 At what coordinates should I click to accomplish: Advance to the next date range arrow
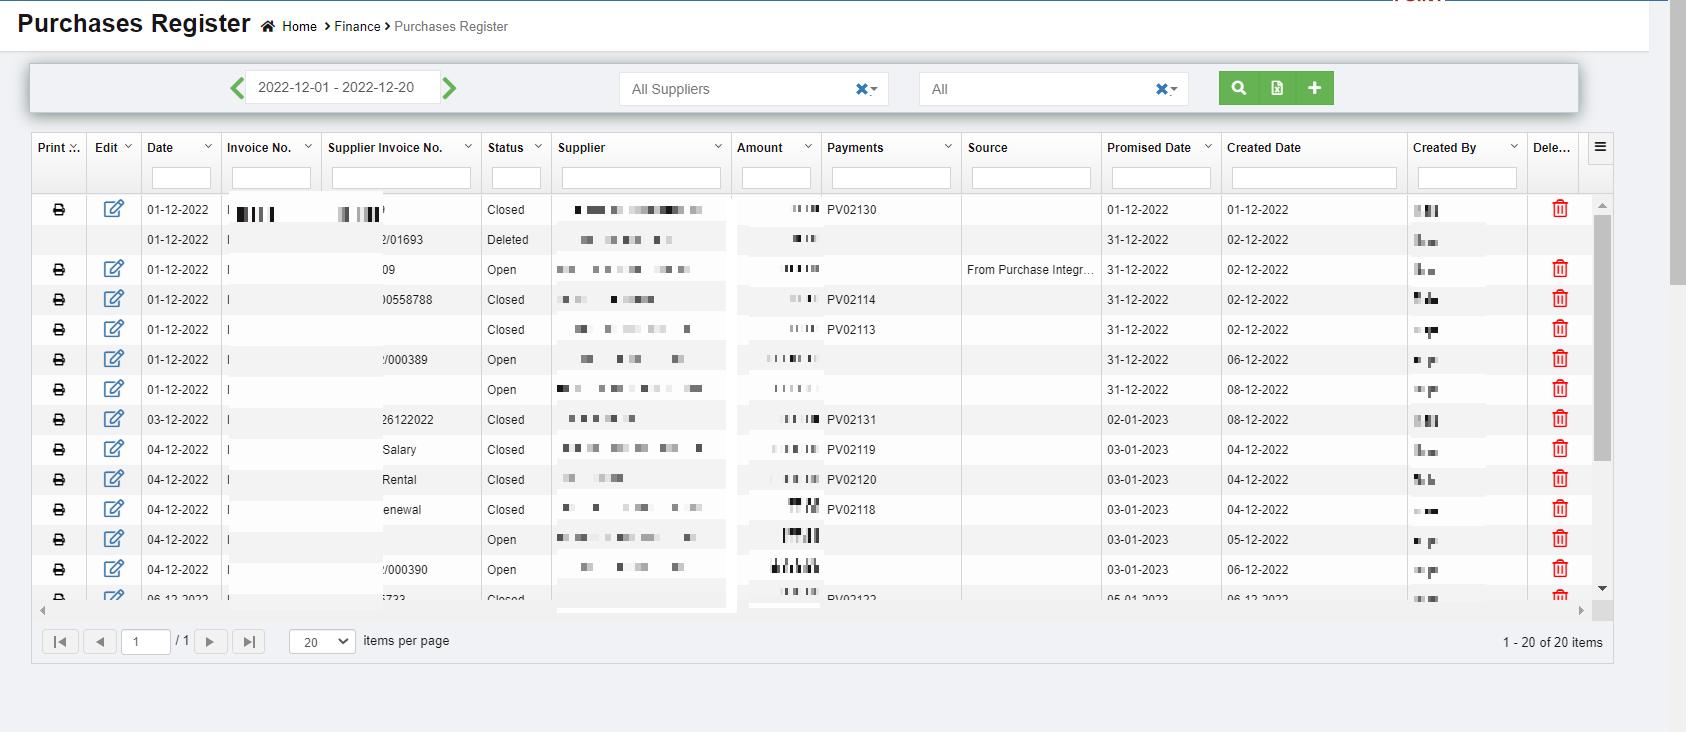449,88
